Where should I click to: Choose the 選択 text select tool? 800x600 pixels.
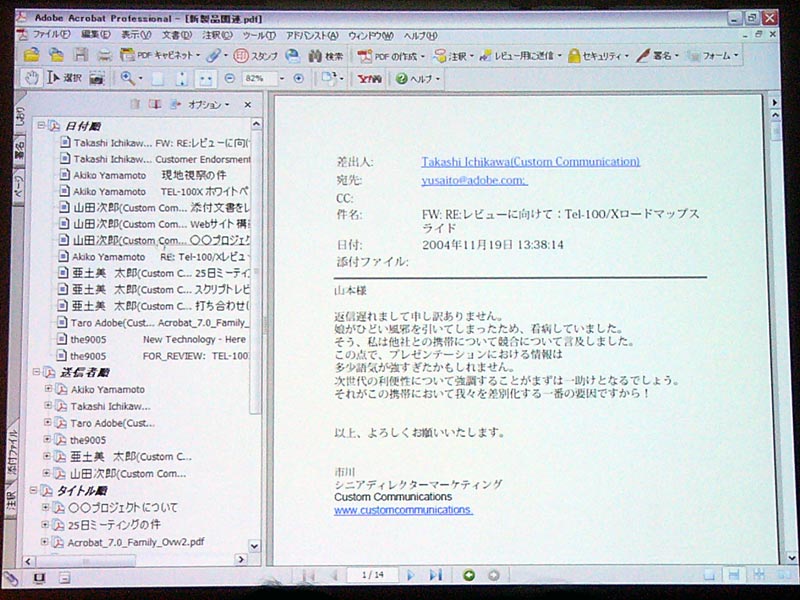64,78
